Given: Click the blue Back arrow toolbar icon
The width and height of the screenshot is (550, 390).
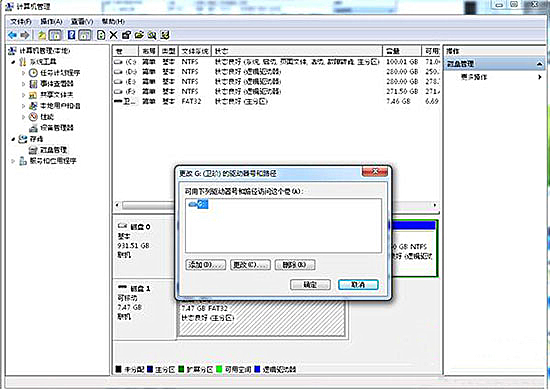Looking at the screenshot, I should [x=13, y=35].
